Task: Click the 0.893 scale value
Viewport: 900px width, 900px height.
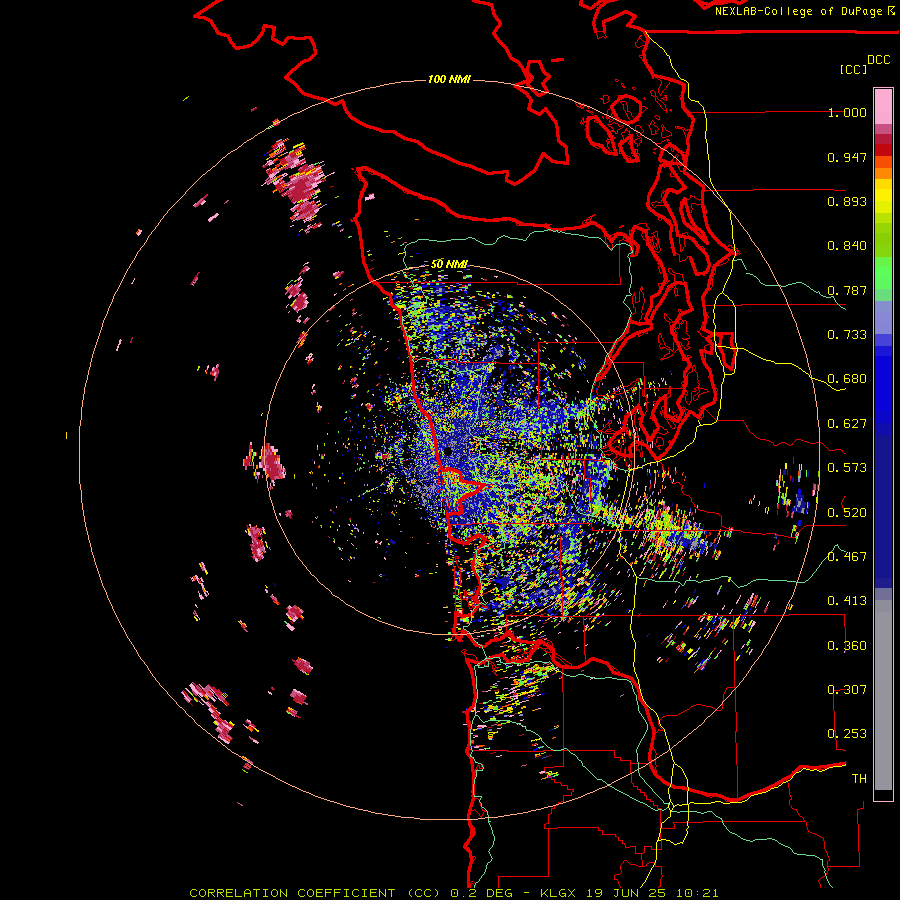Action: 847,201
